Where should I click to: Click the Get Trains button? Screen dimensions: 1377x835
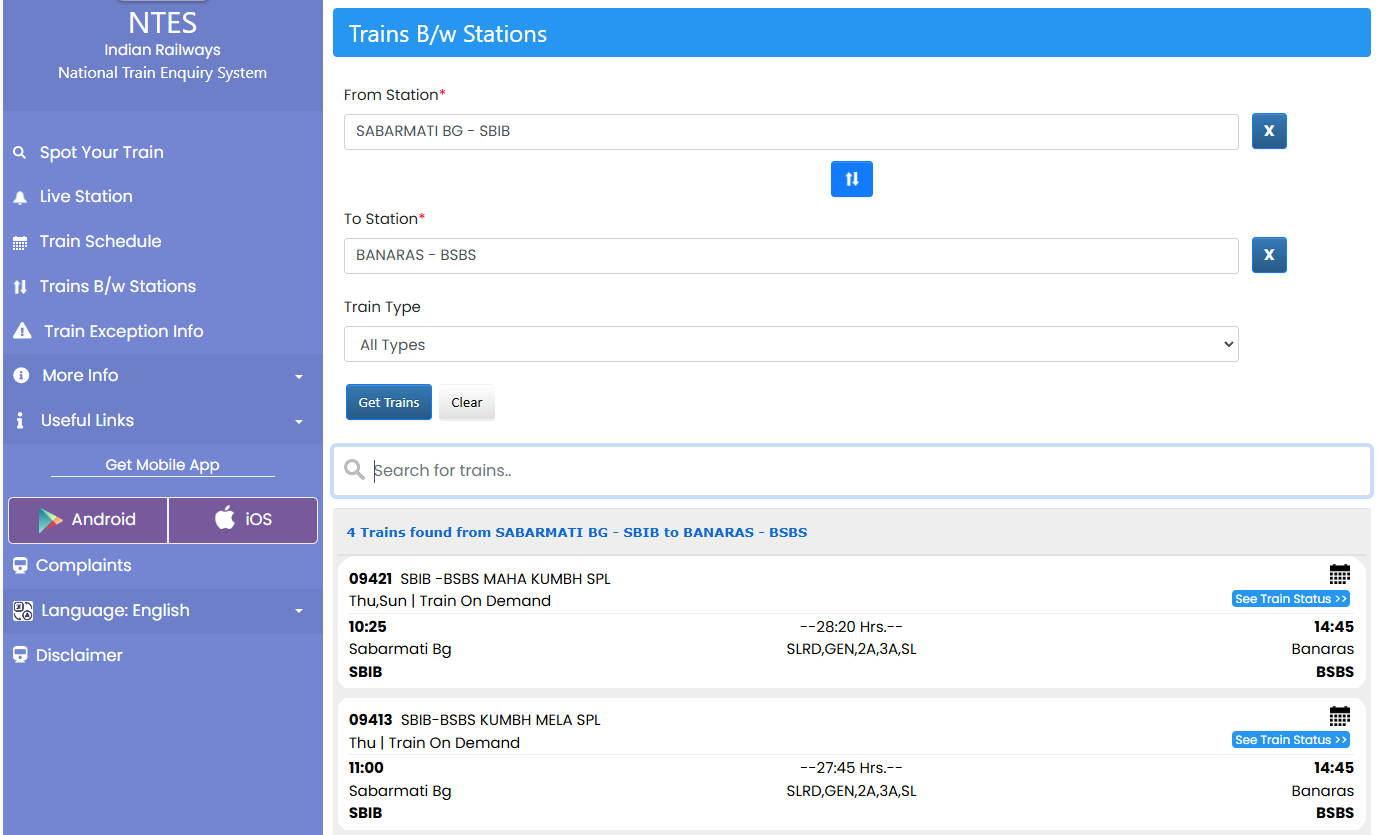(x=389, y=402)
